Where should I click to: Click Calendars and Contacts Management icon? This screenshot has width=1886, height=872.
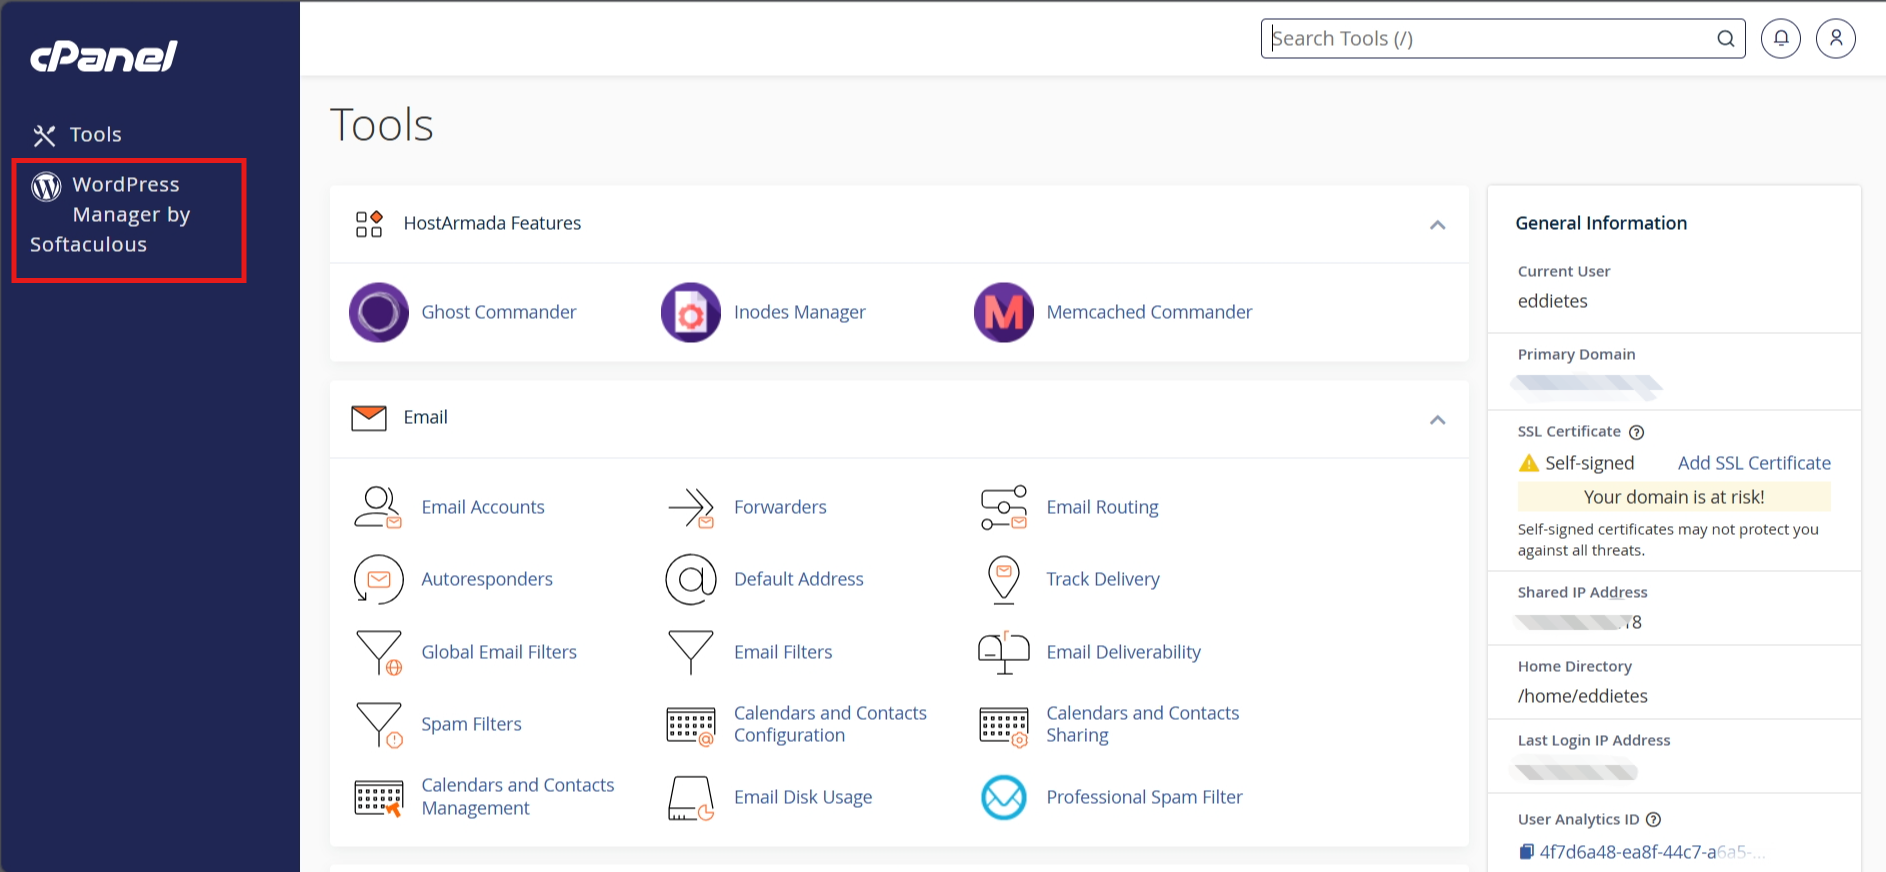379,798
